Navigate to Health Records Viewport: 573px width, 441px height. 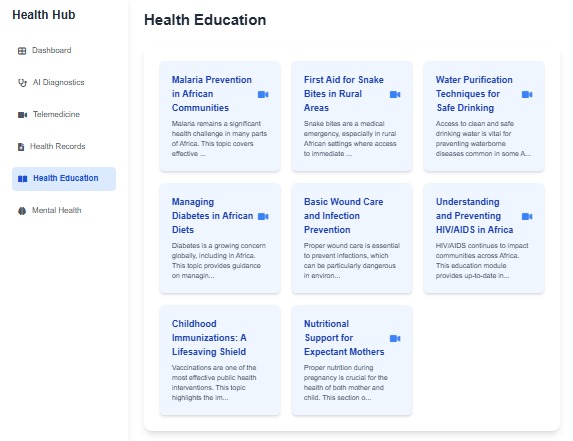tap(64, 147)
